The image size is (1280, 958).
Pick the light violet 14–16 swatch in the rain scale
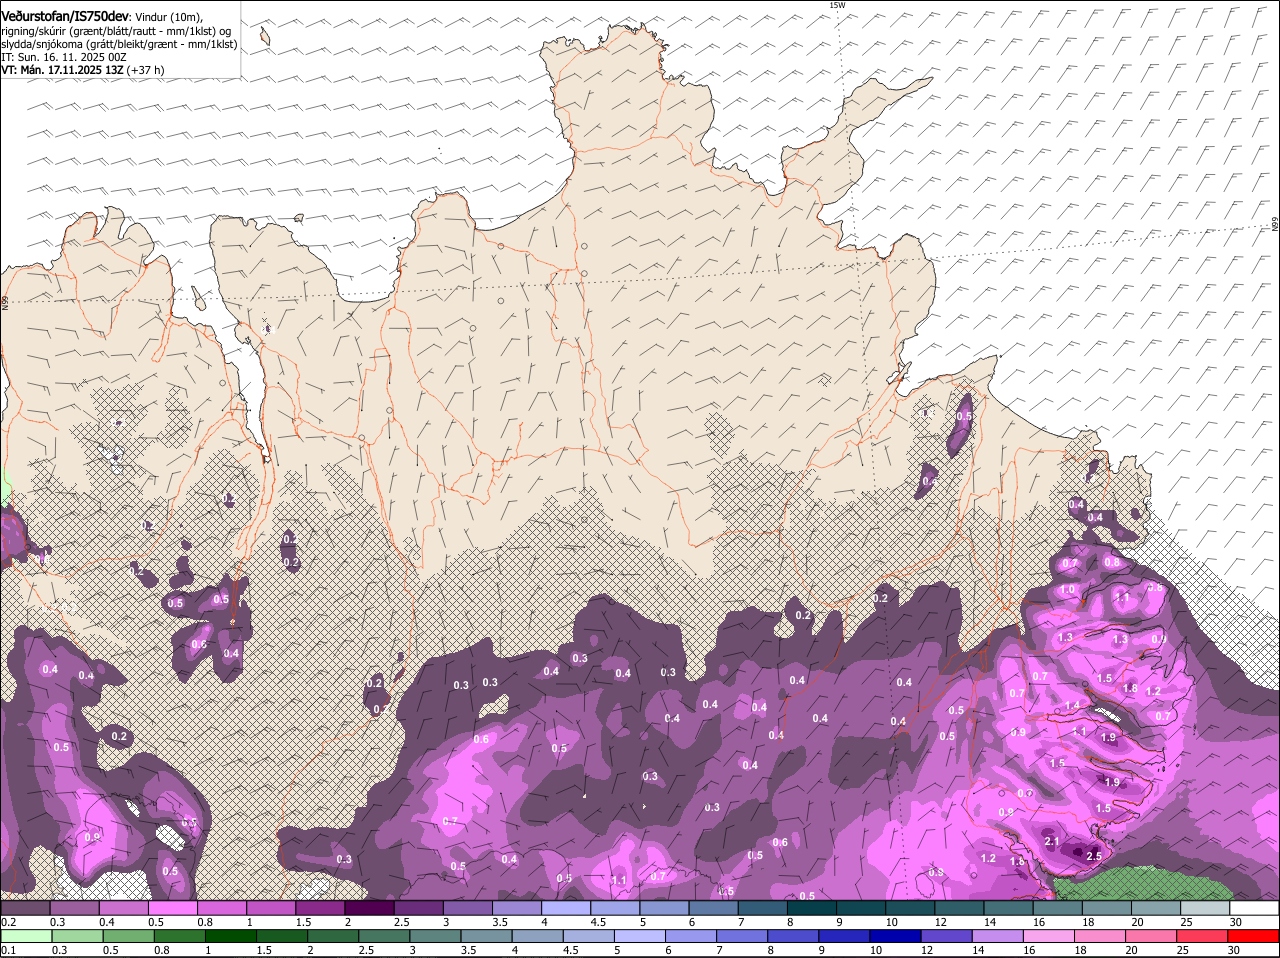pos(999,936)
